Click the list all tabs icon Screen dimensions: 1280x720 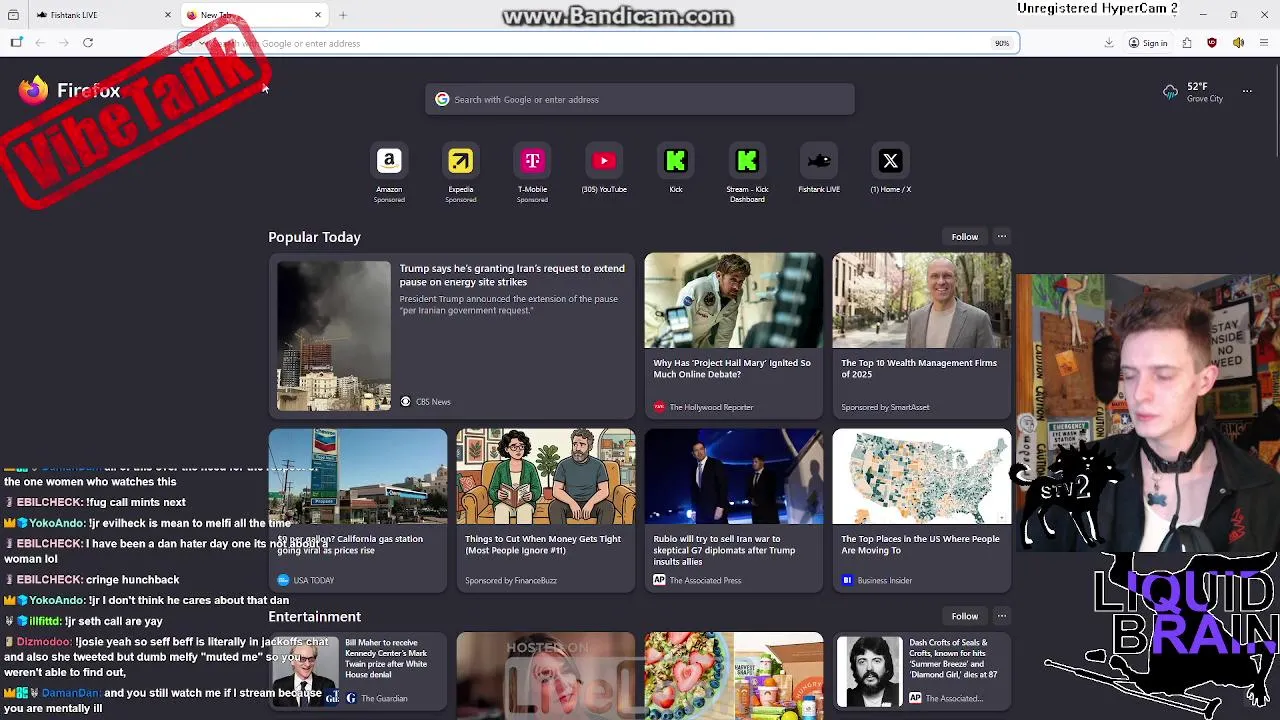(14, 15)
